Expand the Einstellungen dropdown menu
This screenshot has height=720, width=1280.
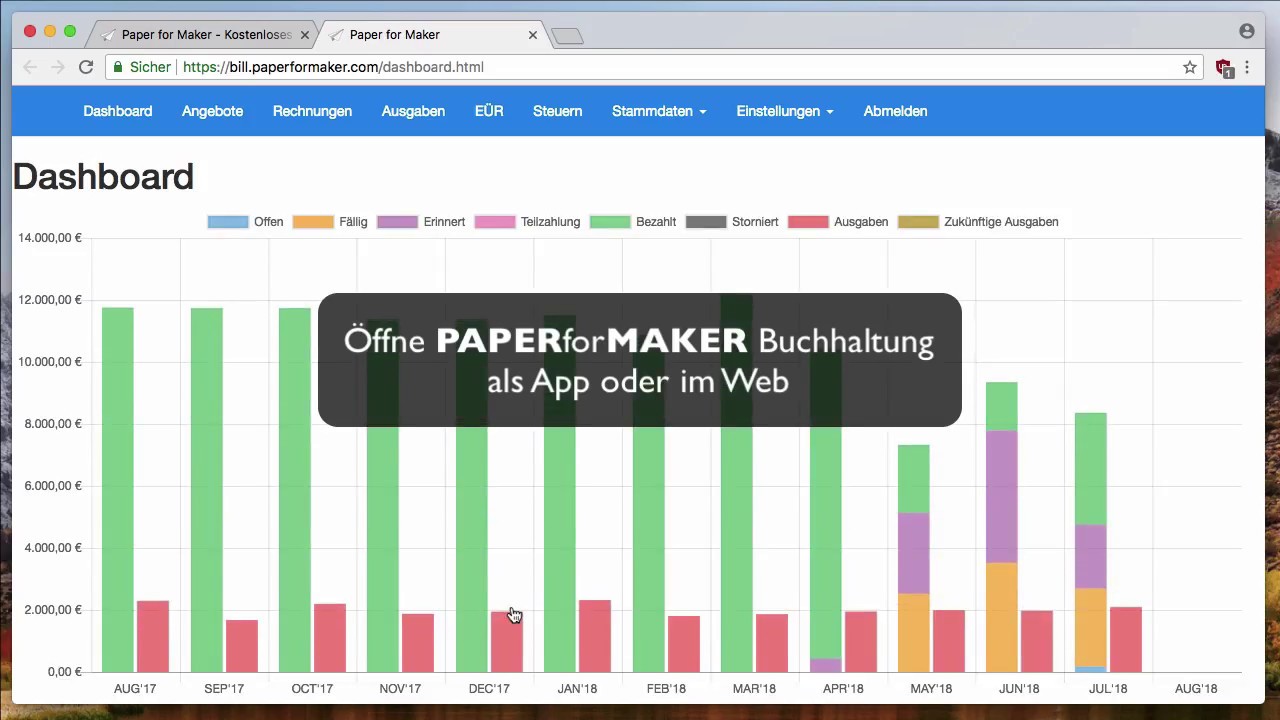(x=785, y=111)
